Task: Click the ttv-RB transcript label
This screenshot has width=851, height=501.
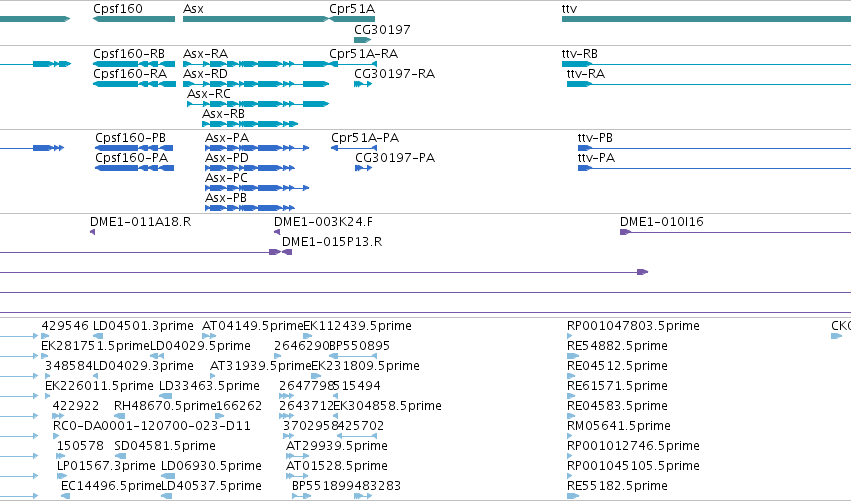Action: [580, 54]
